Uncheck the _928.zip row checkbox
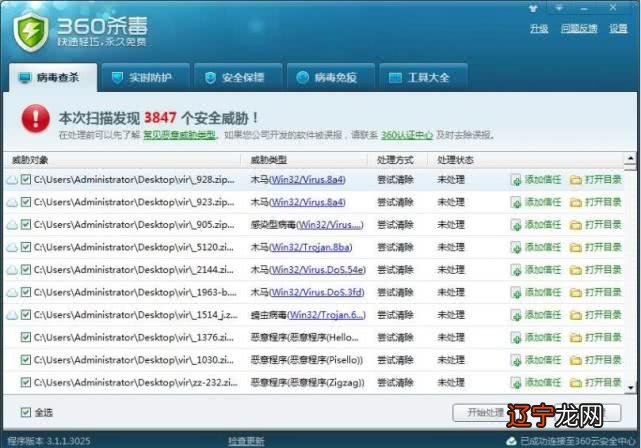This screenshot has height=448, width=641. [26, 179]
